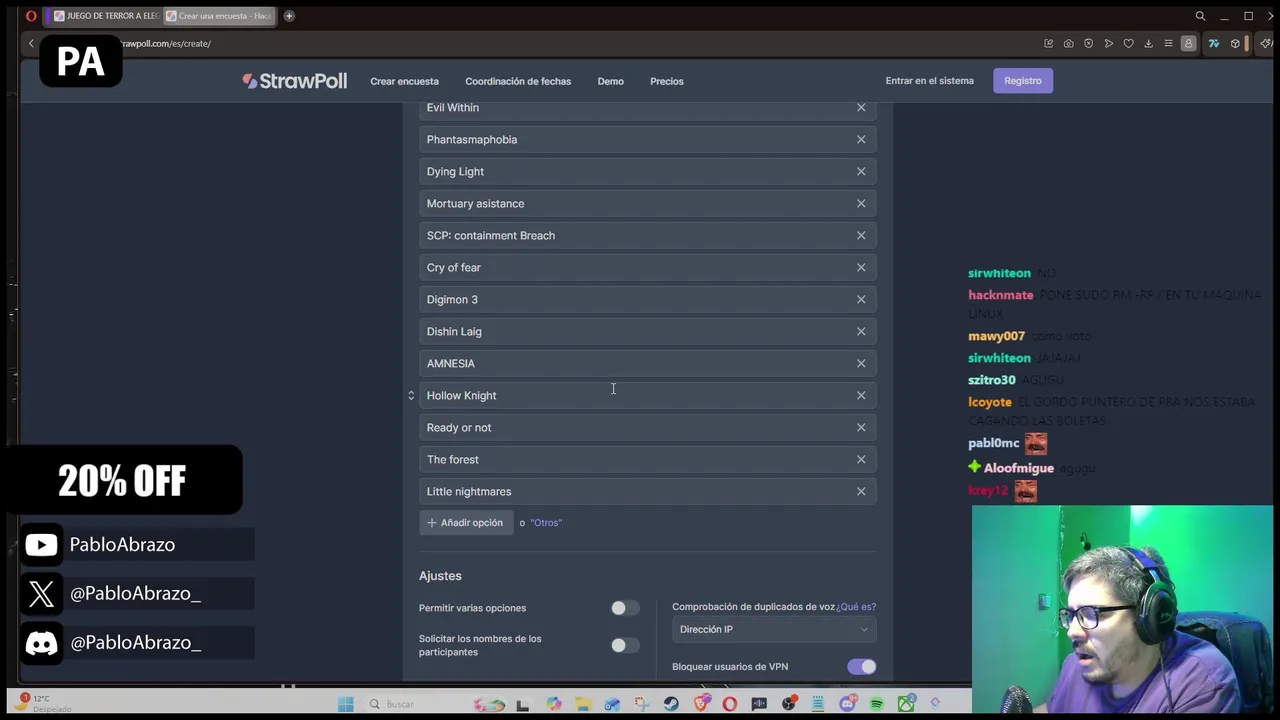Click the StrawPoll logo
Image resolution: width=1280 pixels, height=720 pixels.
coord(294,81)
